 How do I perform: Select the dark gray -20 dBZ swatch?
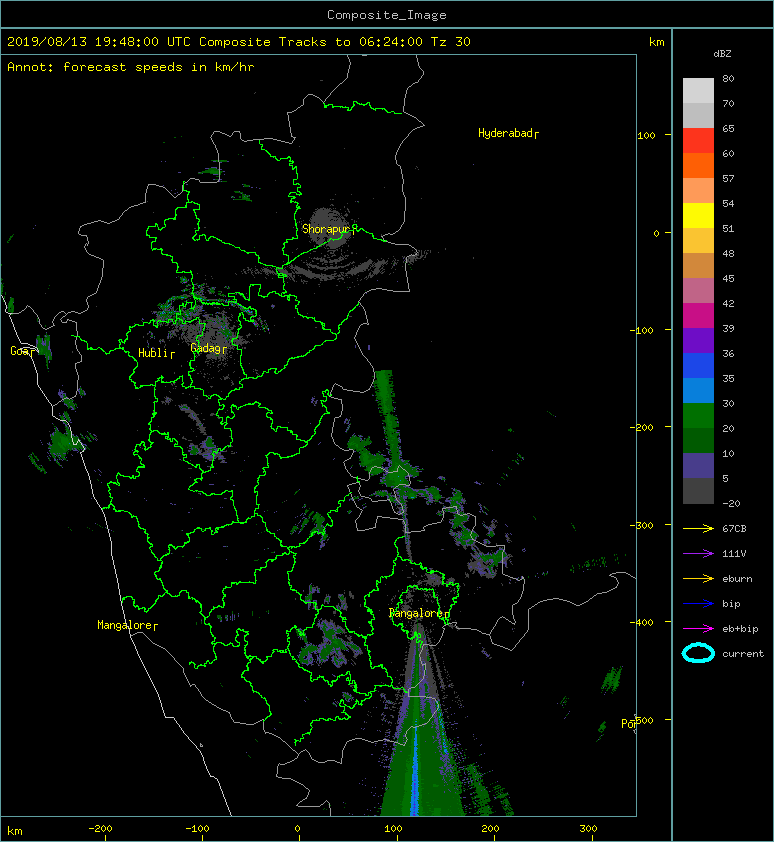698,491
